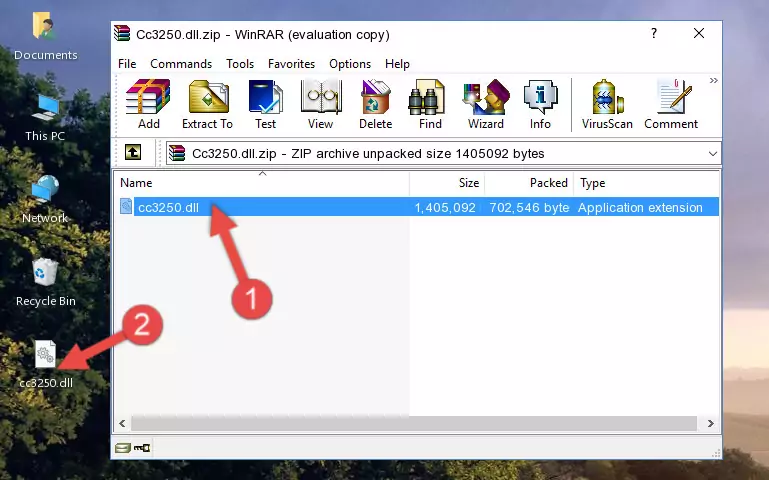Viewport: 769px width, 480px height.
Task: Go up one folder level
Action: [133, 152]
